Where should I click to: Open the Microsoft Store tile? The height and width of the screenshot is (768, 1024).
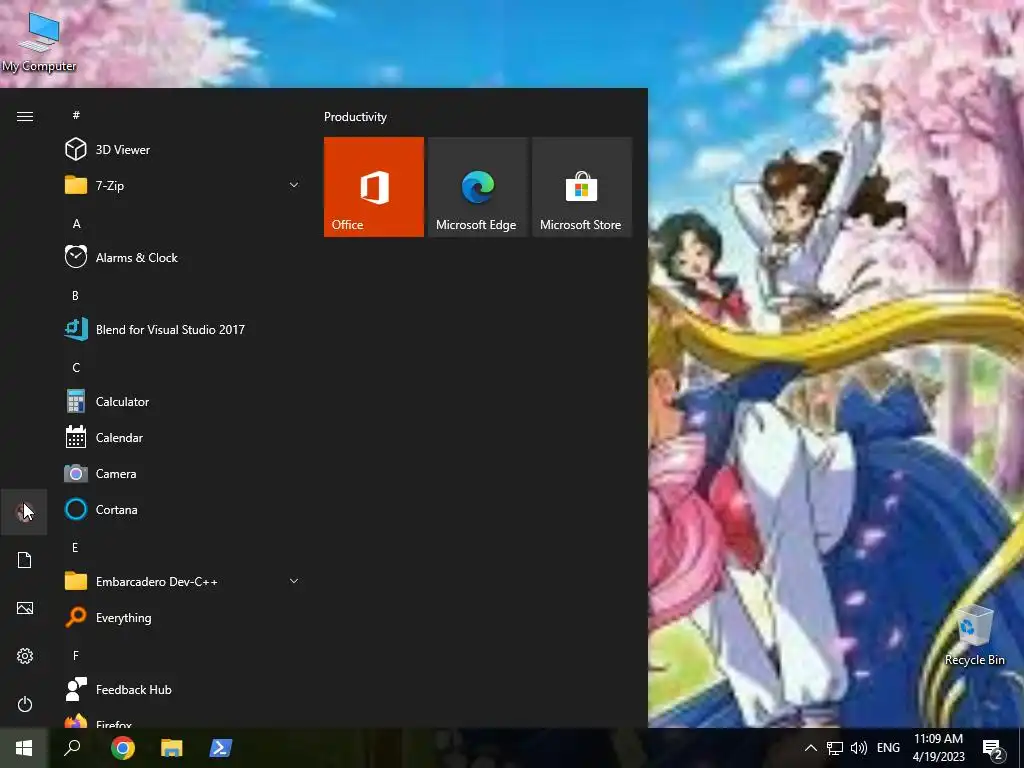pos(582,187)
